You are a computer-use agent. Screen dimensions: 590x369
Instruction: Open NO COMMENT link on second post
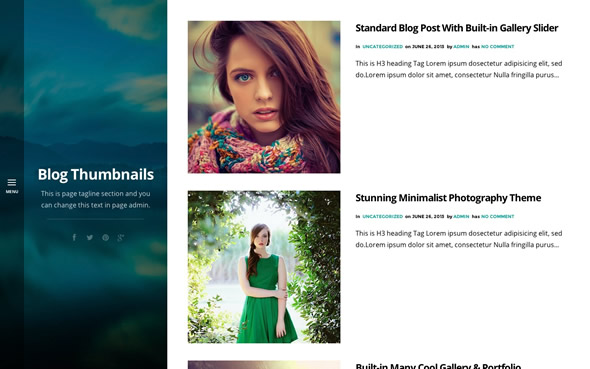pos(497,216)
